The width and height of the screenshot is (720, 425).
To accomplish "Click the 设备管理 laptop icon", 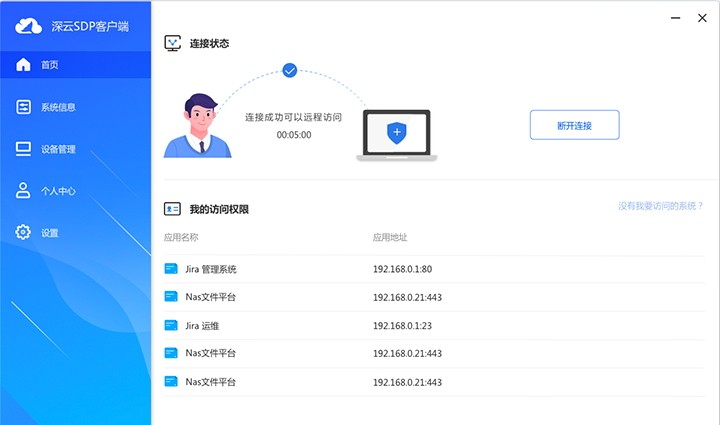I will coord(23,149).
